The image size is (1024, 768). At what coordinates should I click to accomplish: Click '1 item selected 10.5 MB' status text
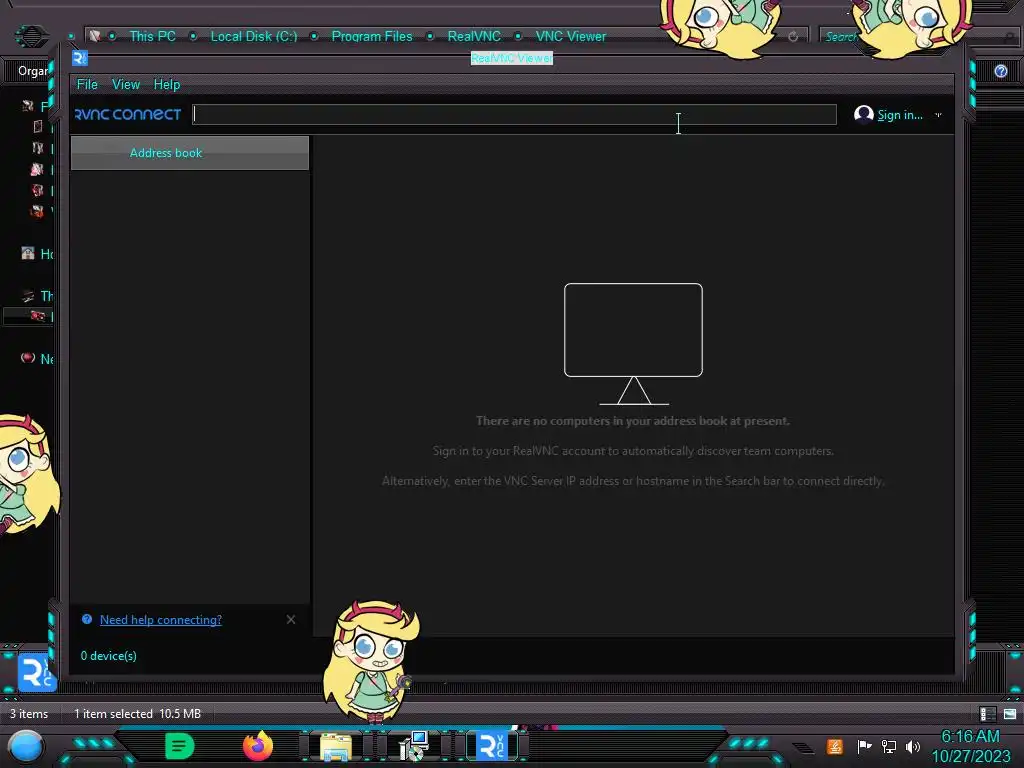137,714
